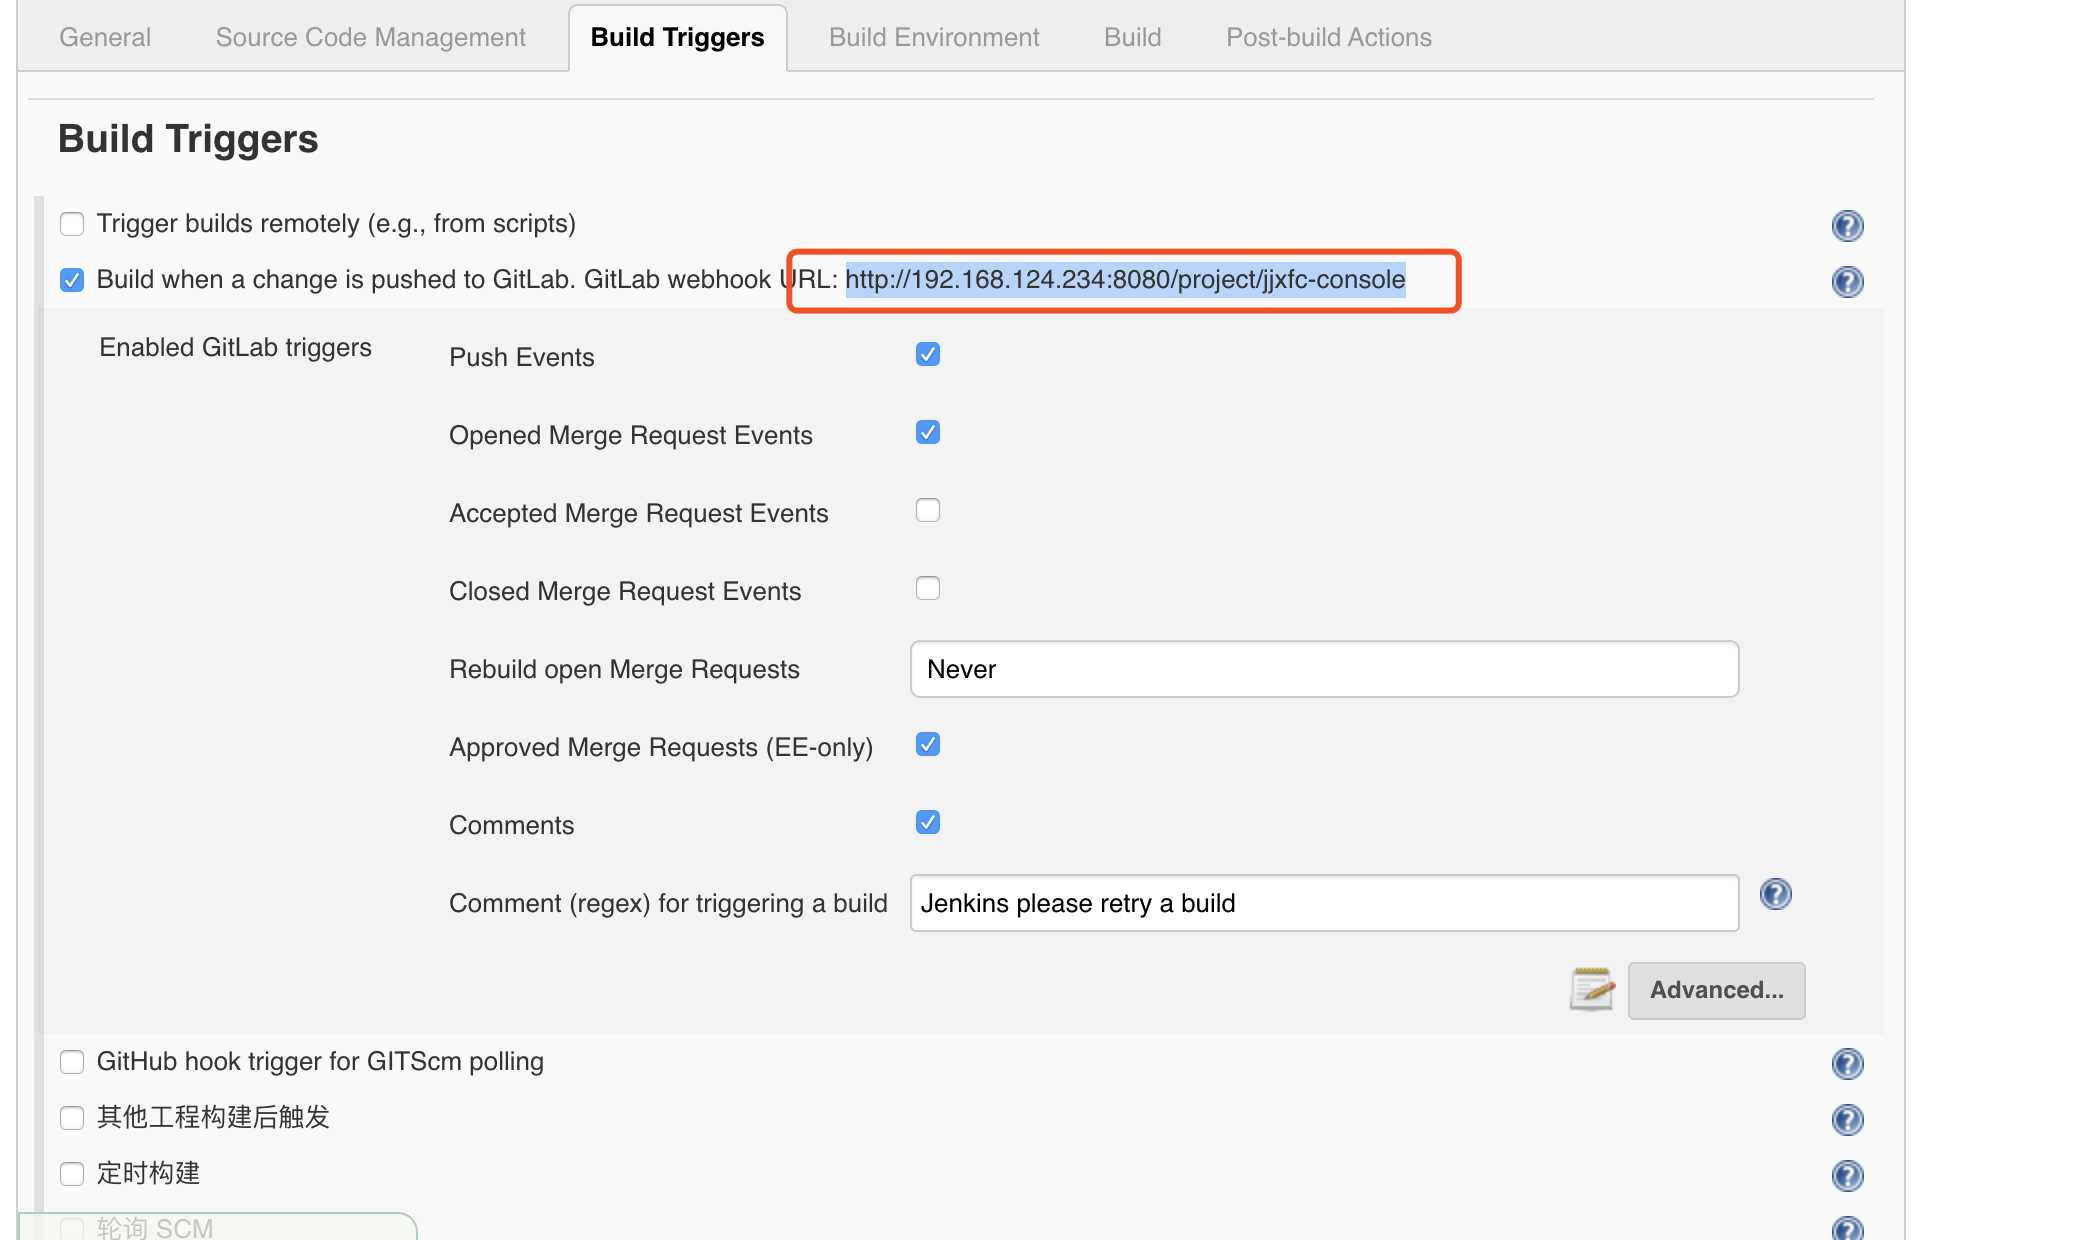This screenshot has height=1240, width=2094.
Task: Open Rebuild open Merge Requests dropdown
Action: click(x=1324, y=669)
